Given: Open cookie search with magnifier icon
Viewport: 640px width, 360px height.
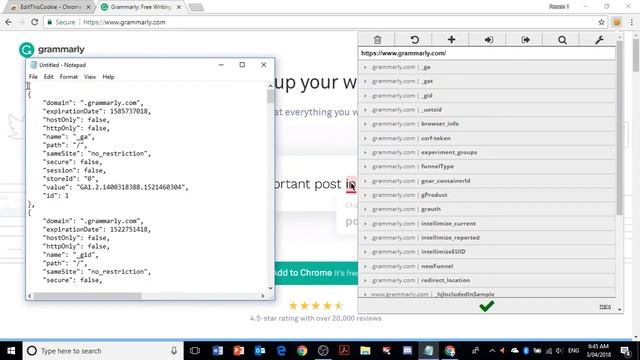Looking at the screenshot, I should [x=562, y=40].
